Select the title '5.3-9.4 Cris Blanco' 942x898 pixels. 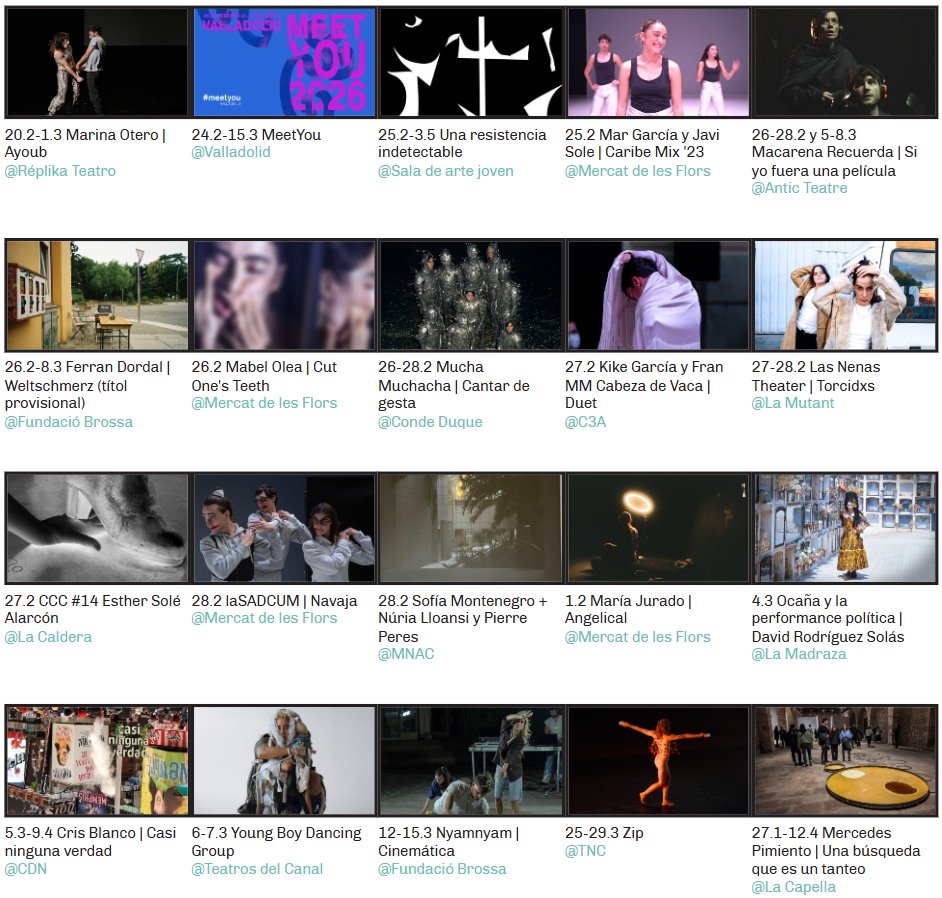[90, 842]
